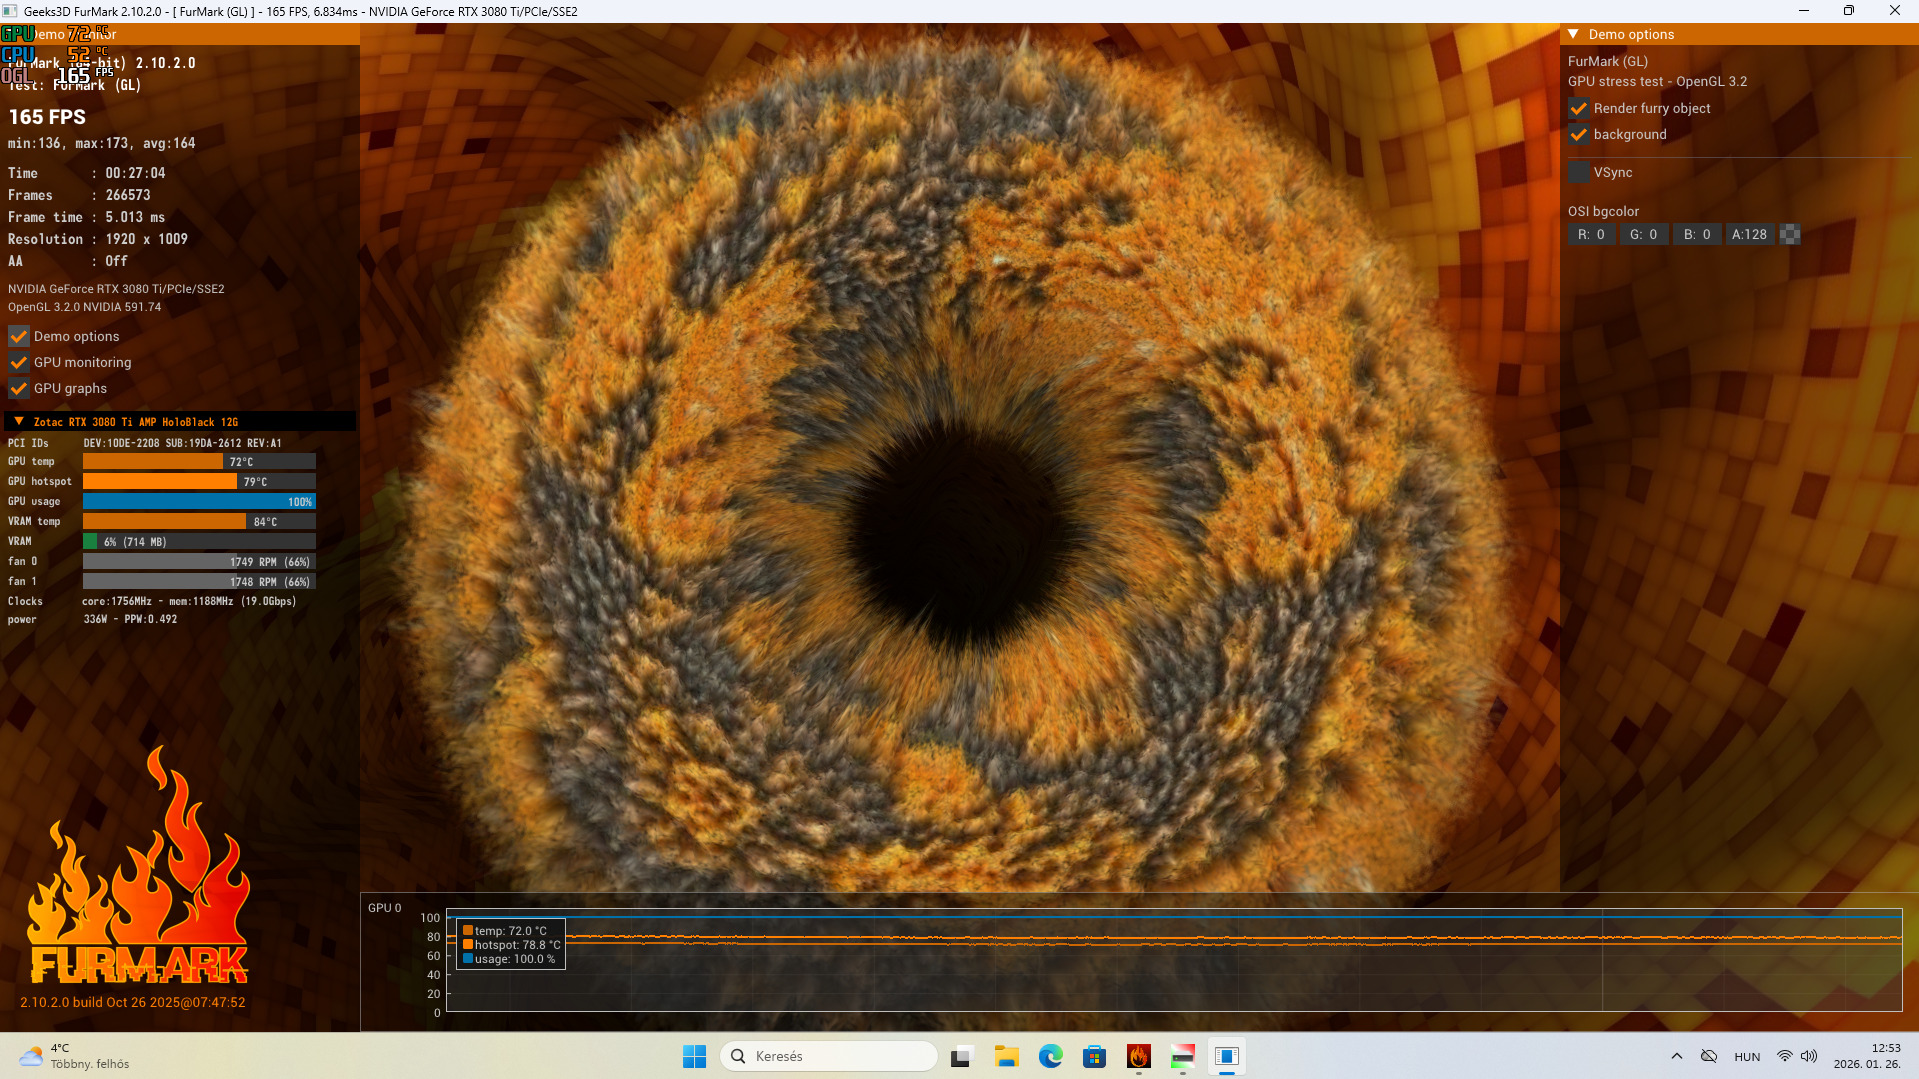The height and width of the screenshot is (1079, 1919).
Task: Toggle the background rendering checkbox
Action: tap(1579, 134)
